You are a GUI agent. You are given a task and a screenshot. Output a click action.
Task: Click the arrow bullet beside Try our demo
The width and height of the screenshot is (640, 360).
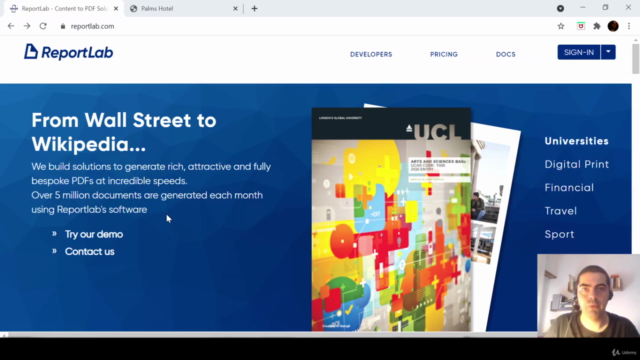pos(54,233)
